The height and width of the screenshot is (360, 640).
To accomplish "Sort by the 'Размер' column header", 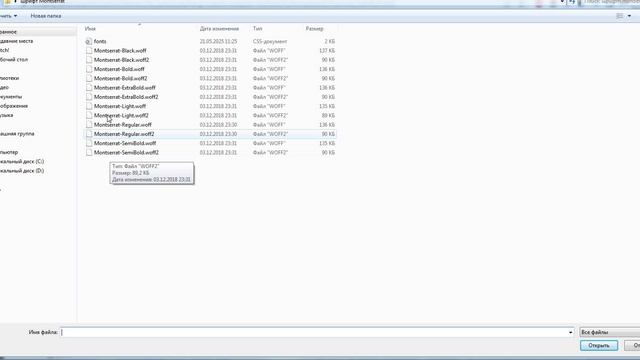I will (x=314, y=29).
